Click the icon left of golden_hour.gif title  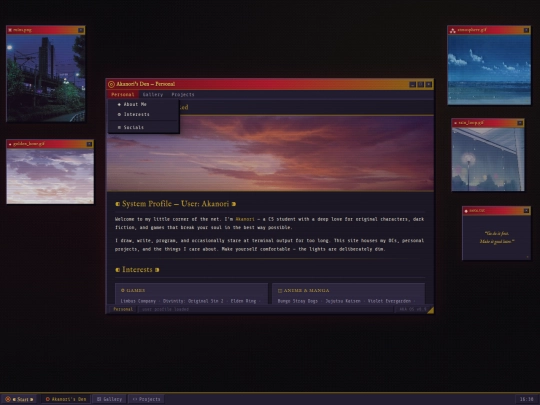(x=10, y=144)
